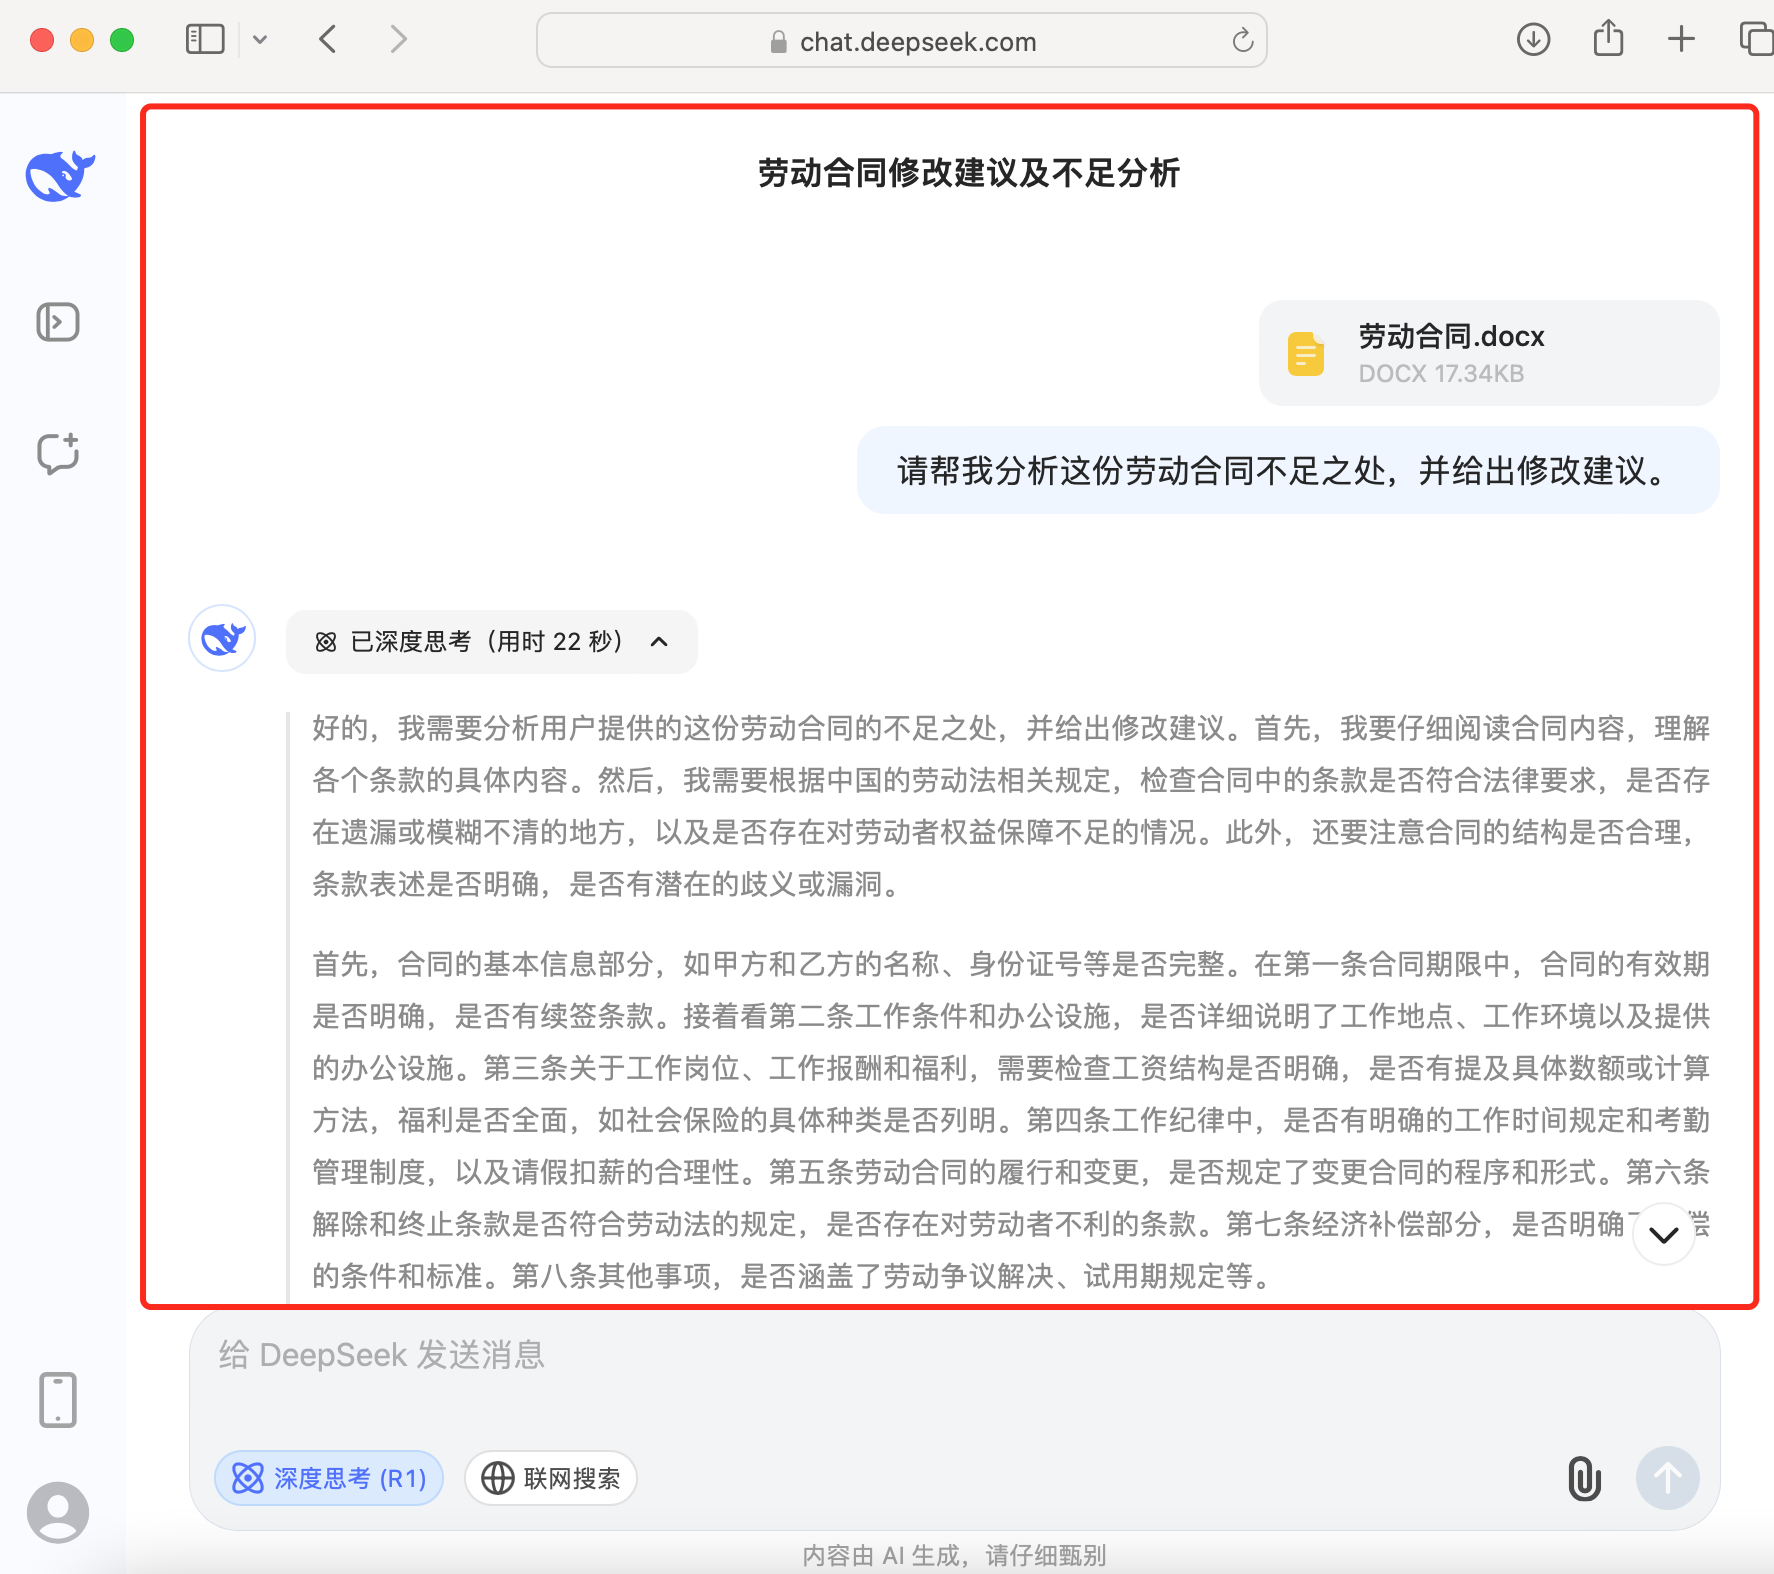Open a new Safari tab
Image resolution: width=1774 pixels, height=1574 pixels.
pos(1682,39)
